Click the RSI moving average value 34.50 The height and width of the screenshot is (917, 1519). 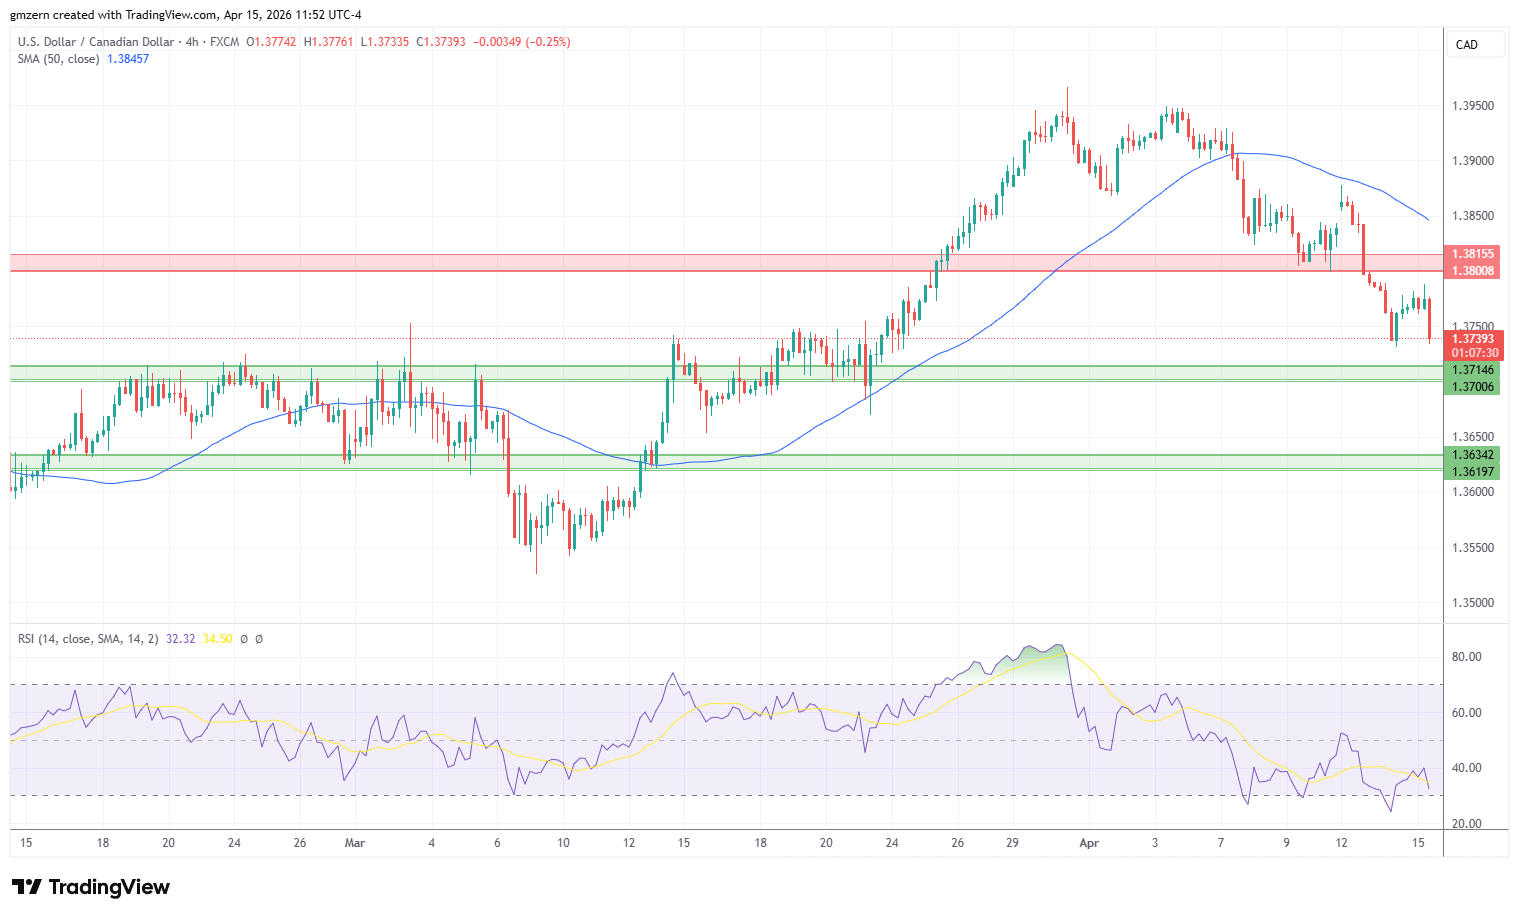(x=217, y=639)
